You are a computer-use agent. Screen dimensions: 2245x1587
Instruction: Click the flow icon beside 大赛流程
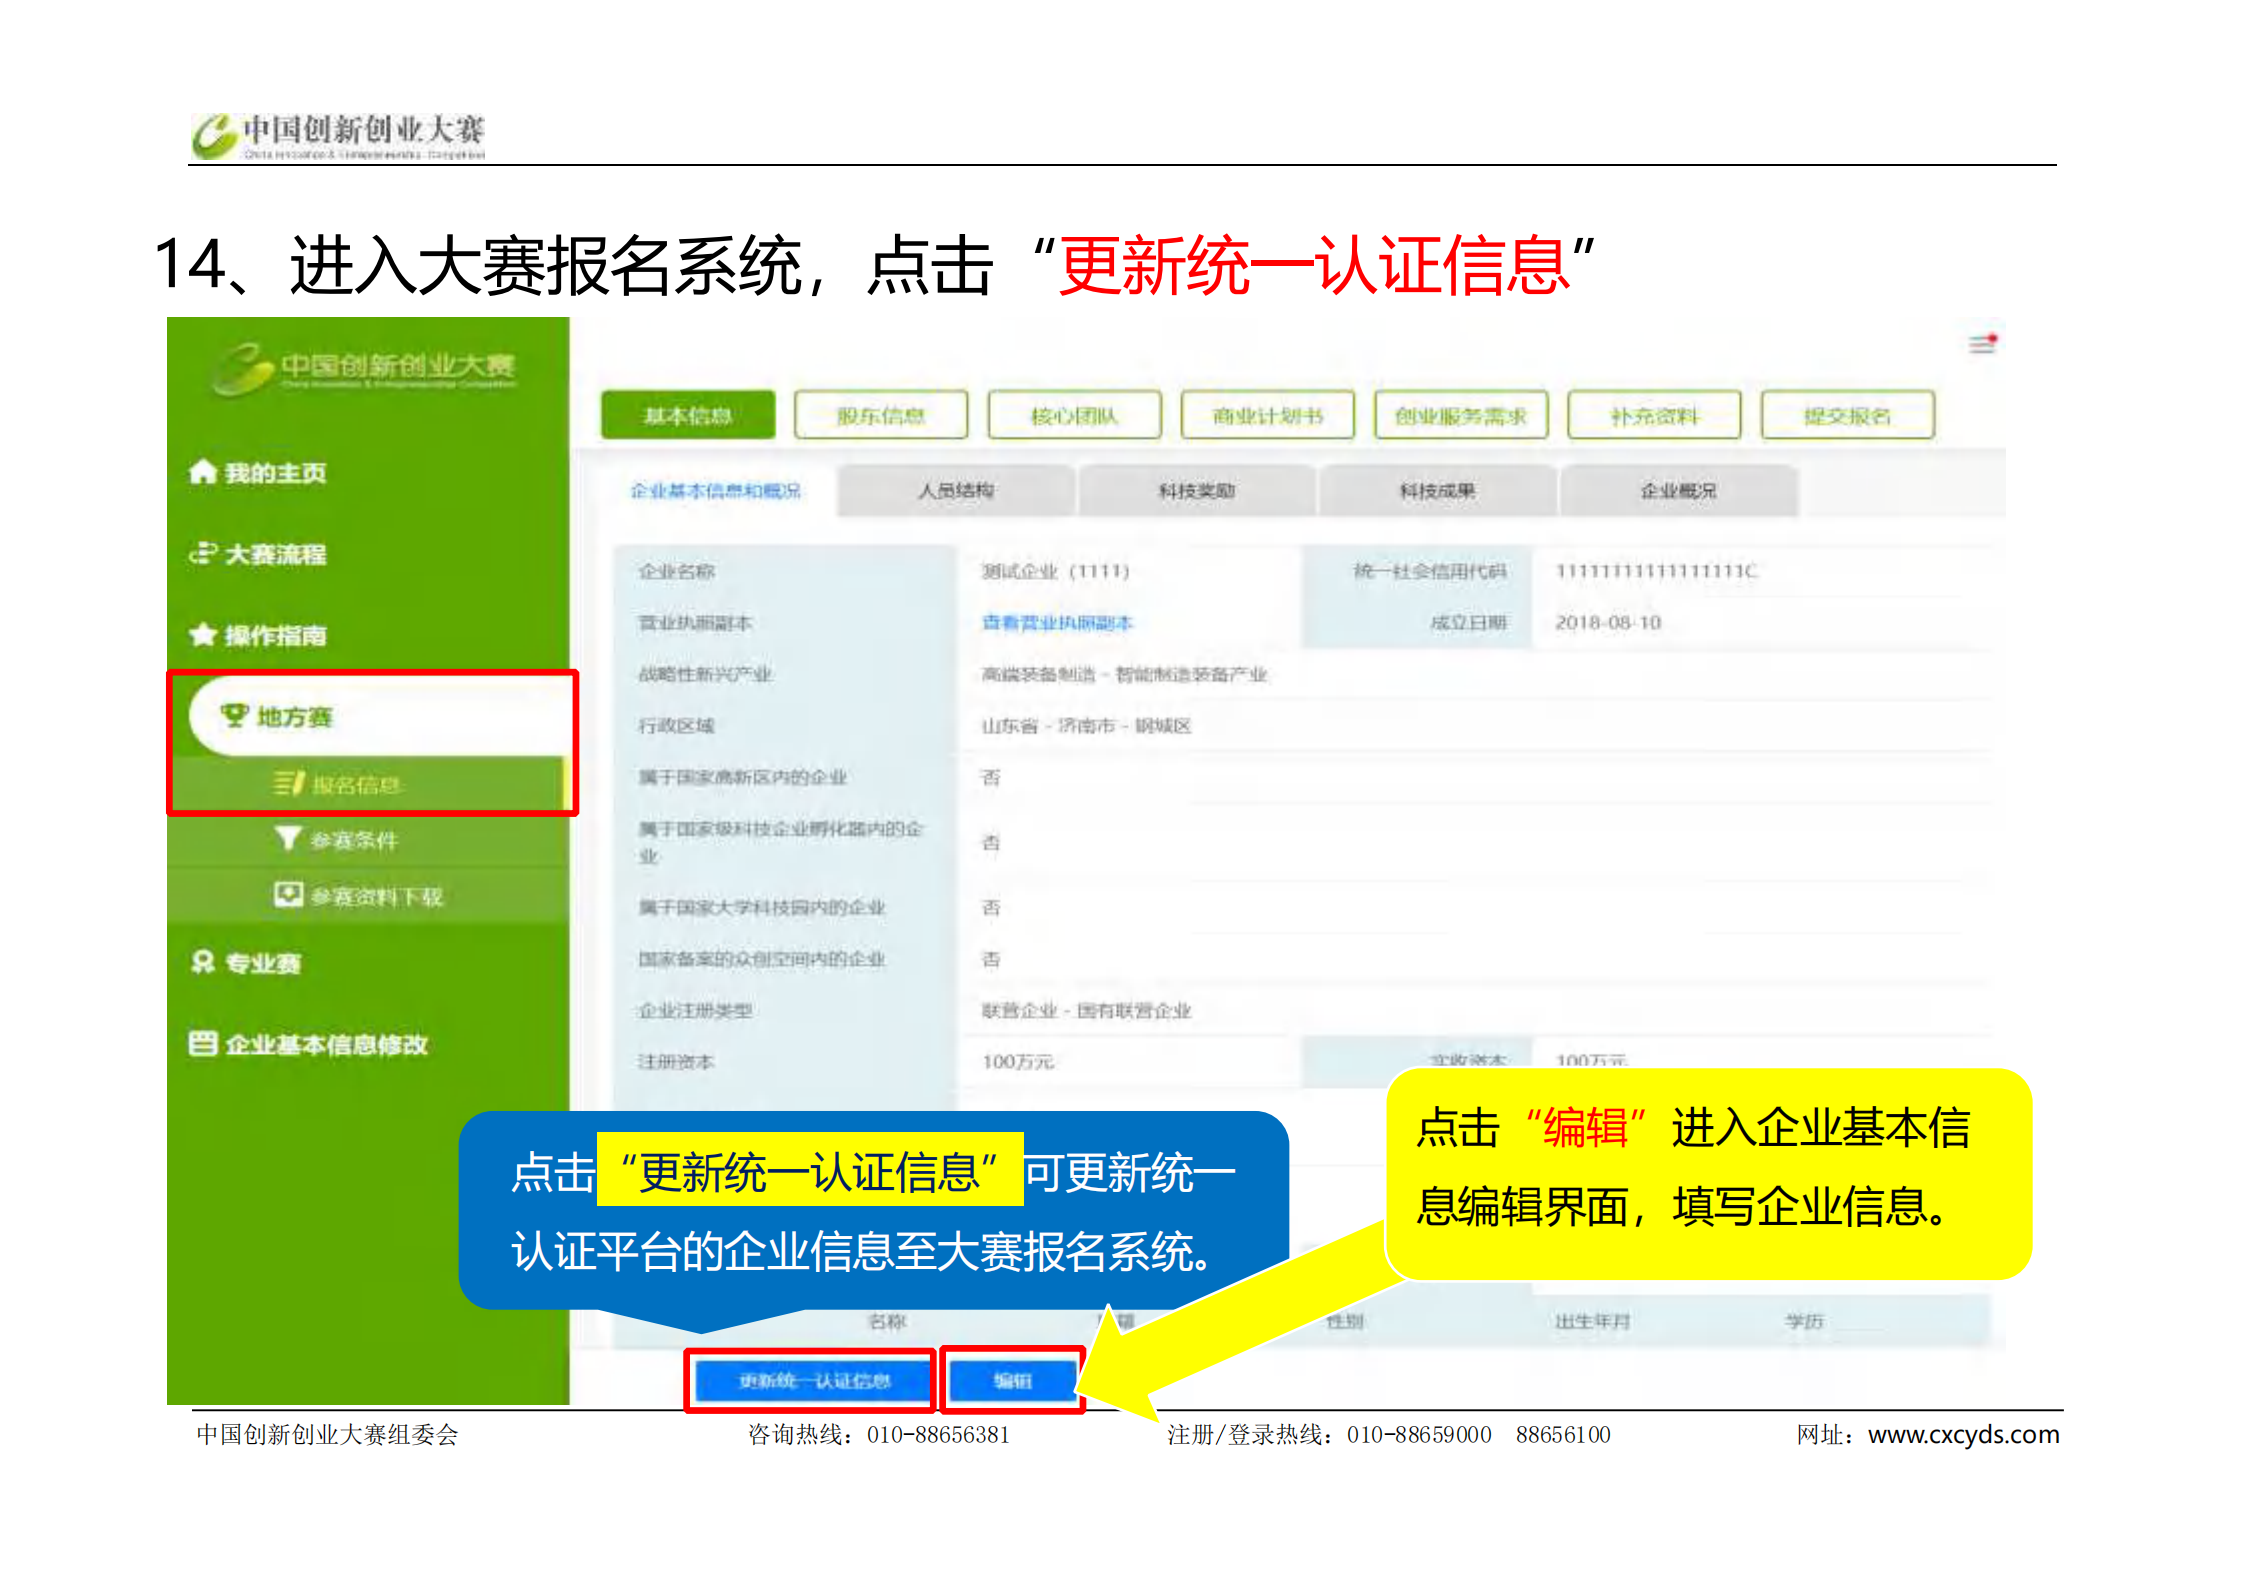click(x=203, y=553)
